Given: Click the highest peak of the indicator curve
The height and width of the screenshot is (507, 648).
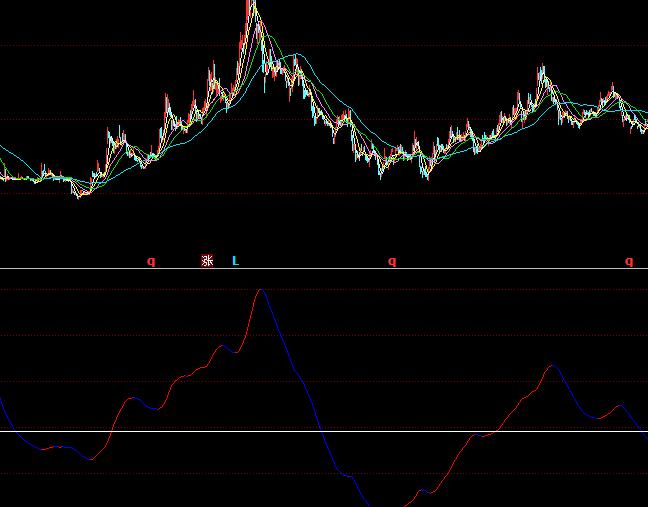Looking at the screenshot, I should click(x=261, y=290).
